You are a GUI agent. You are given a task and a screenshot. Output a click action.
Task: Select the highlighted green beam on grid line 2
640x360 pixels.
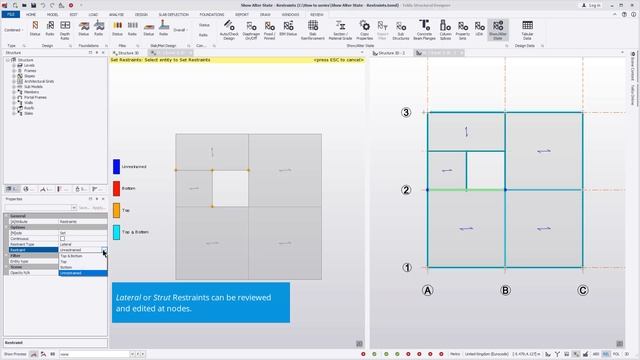466,190
